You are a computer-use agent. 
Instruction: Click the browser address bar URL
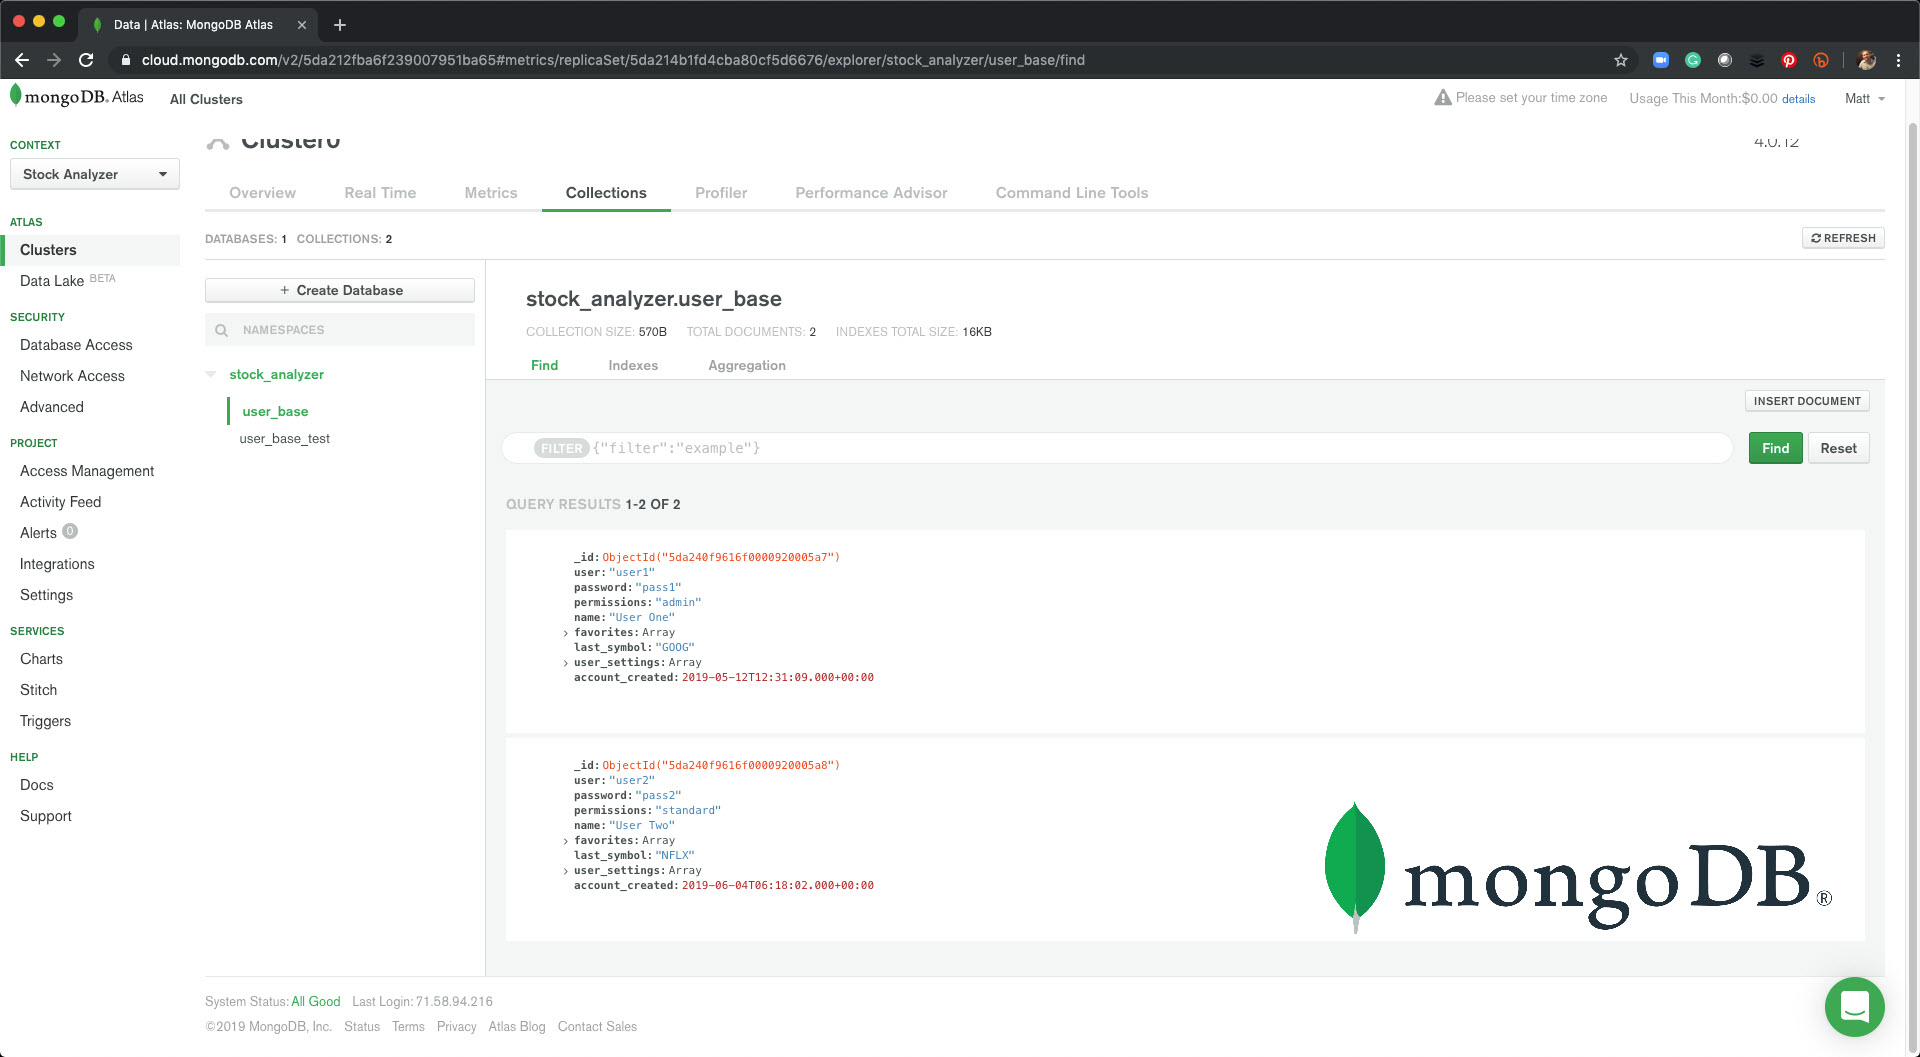click(613, 60)
